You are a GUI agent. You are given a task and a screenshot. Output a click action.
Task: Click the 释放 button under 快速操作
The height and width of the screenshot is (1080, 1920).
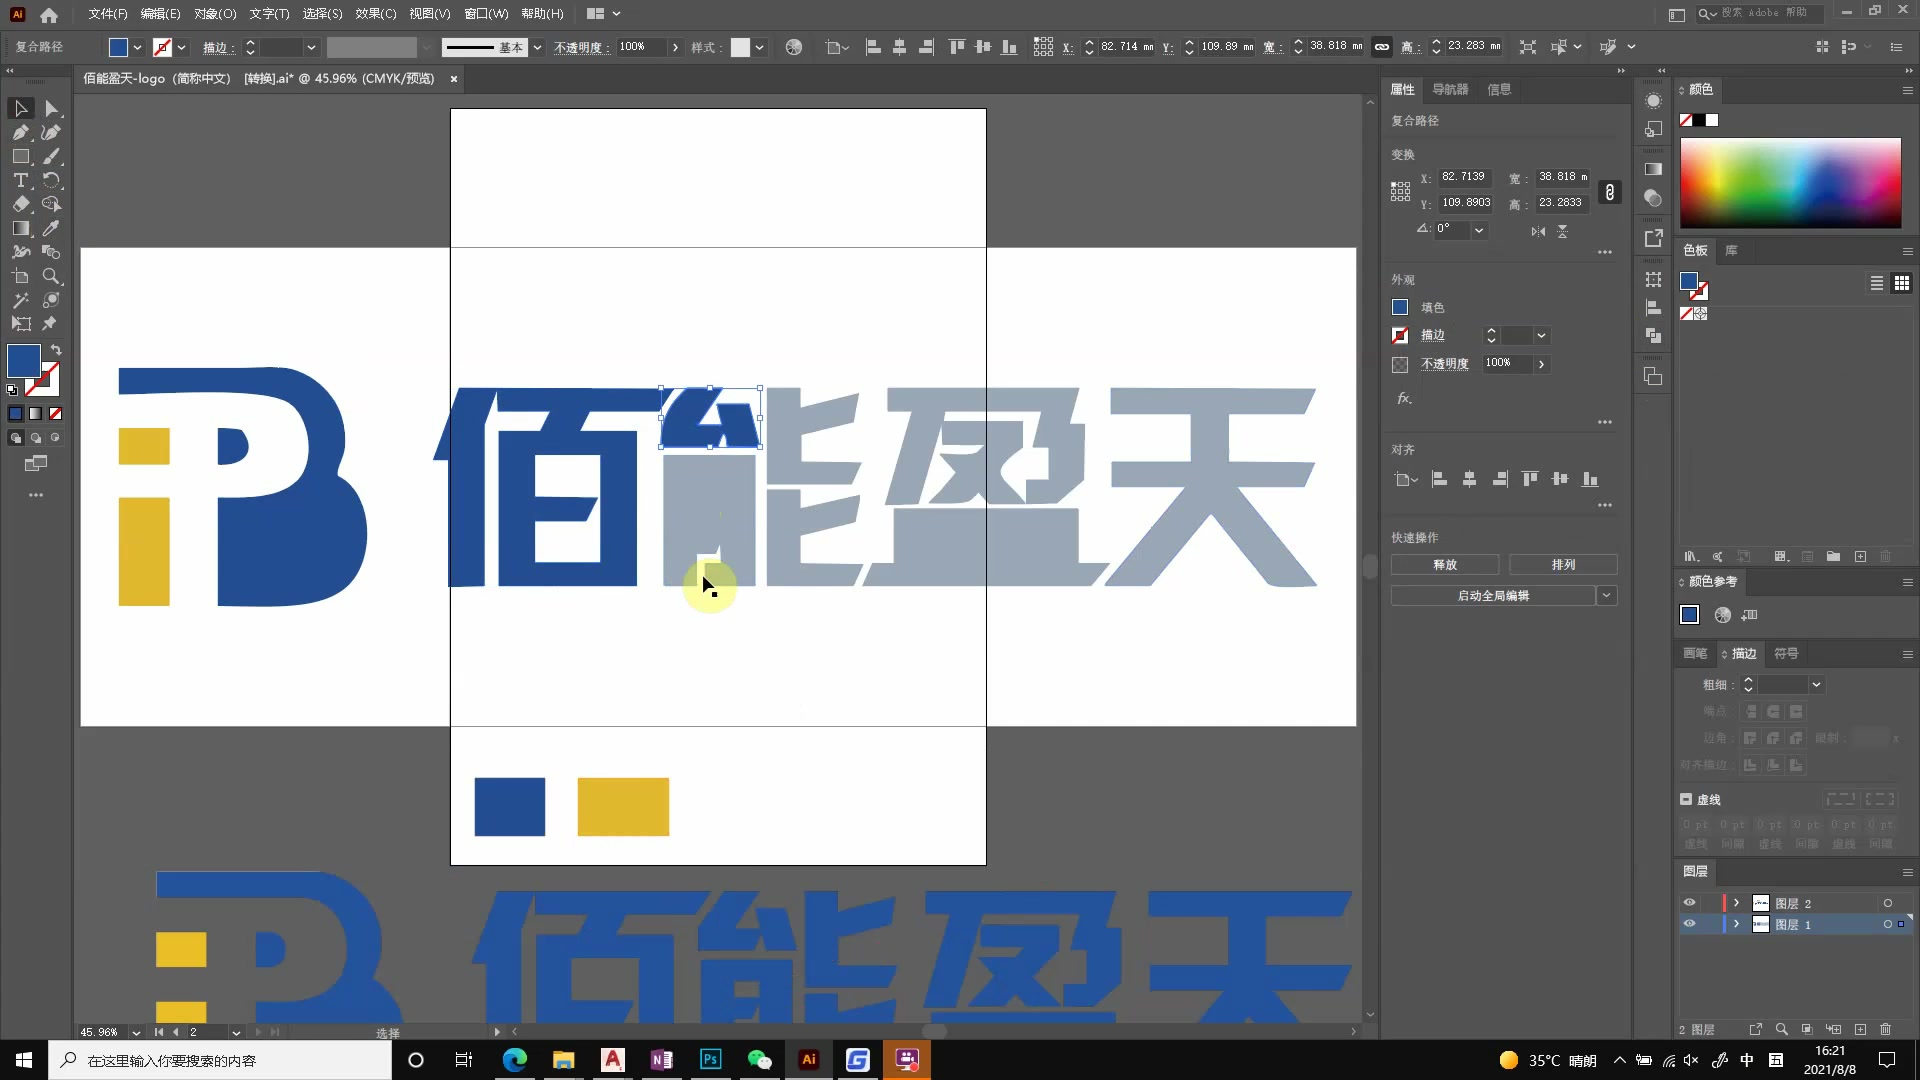click(x=1444, y=564)
